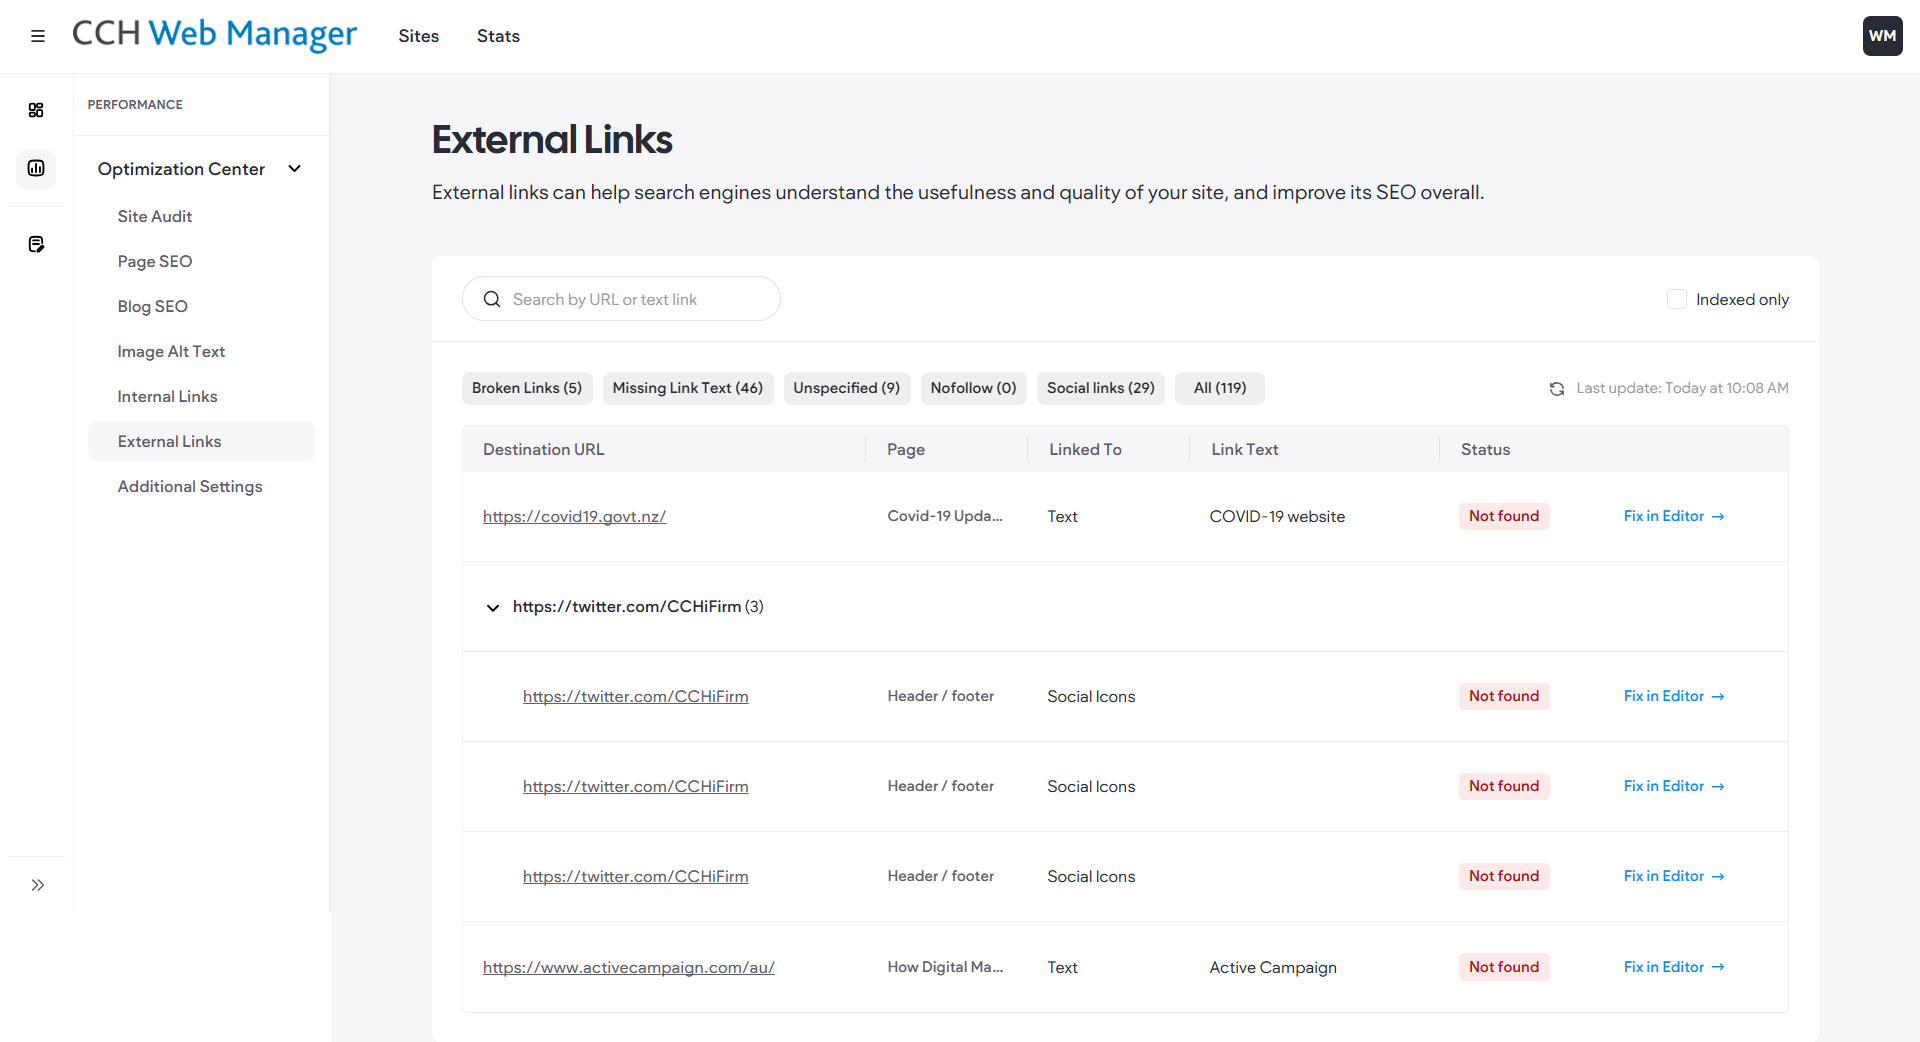
Task: Click the WM user avatar
Action: point(1882,36)
